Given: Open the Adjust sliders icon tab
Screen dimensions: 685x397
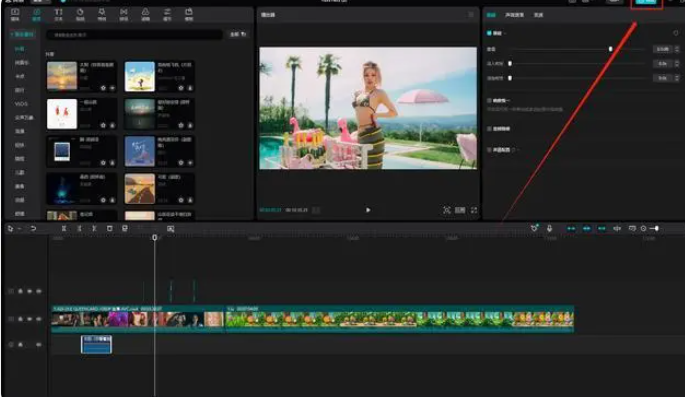Looking at the screenshot, I should (167, 14).
